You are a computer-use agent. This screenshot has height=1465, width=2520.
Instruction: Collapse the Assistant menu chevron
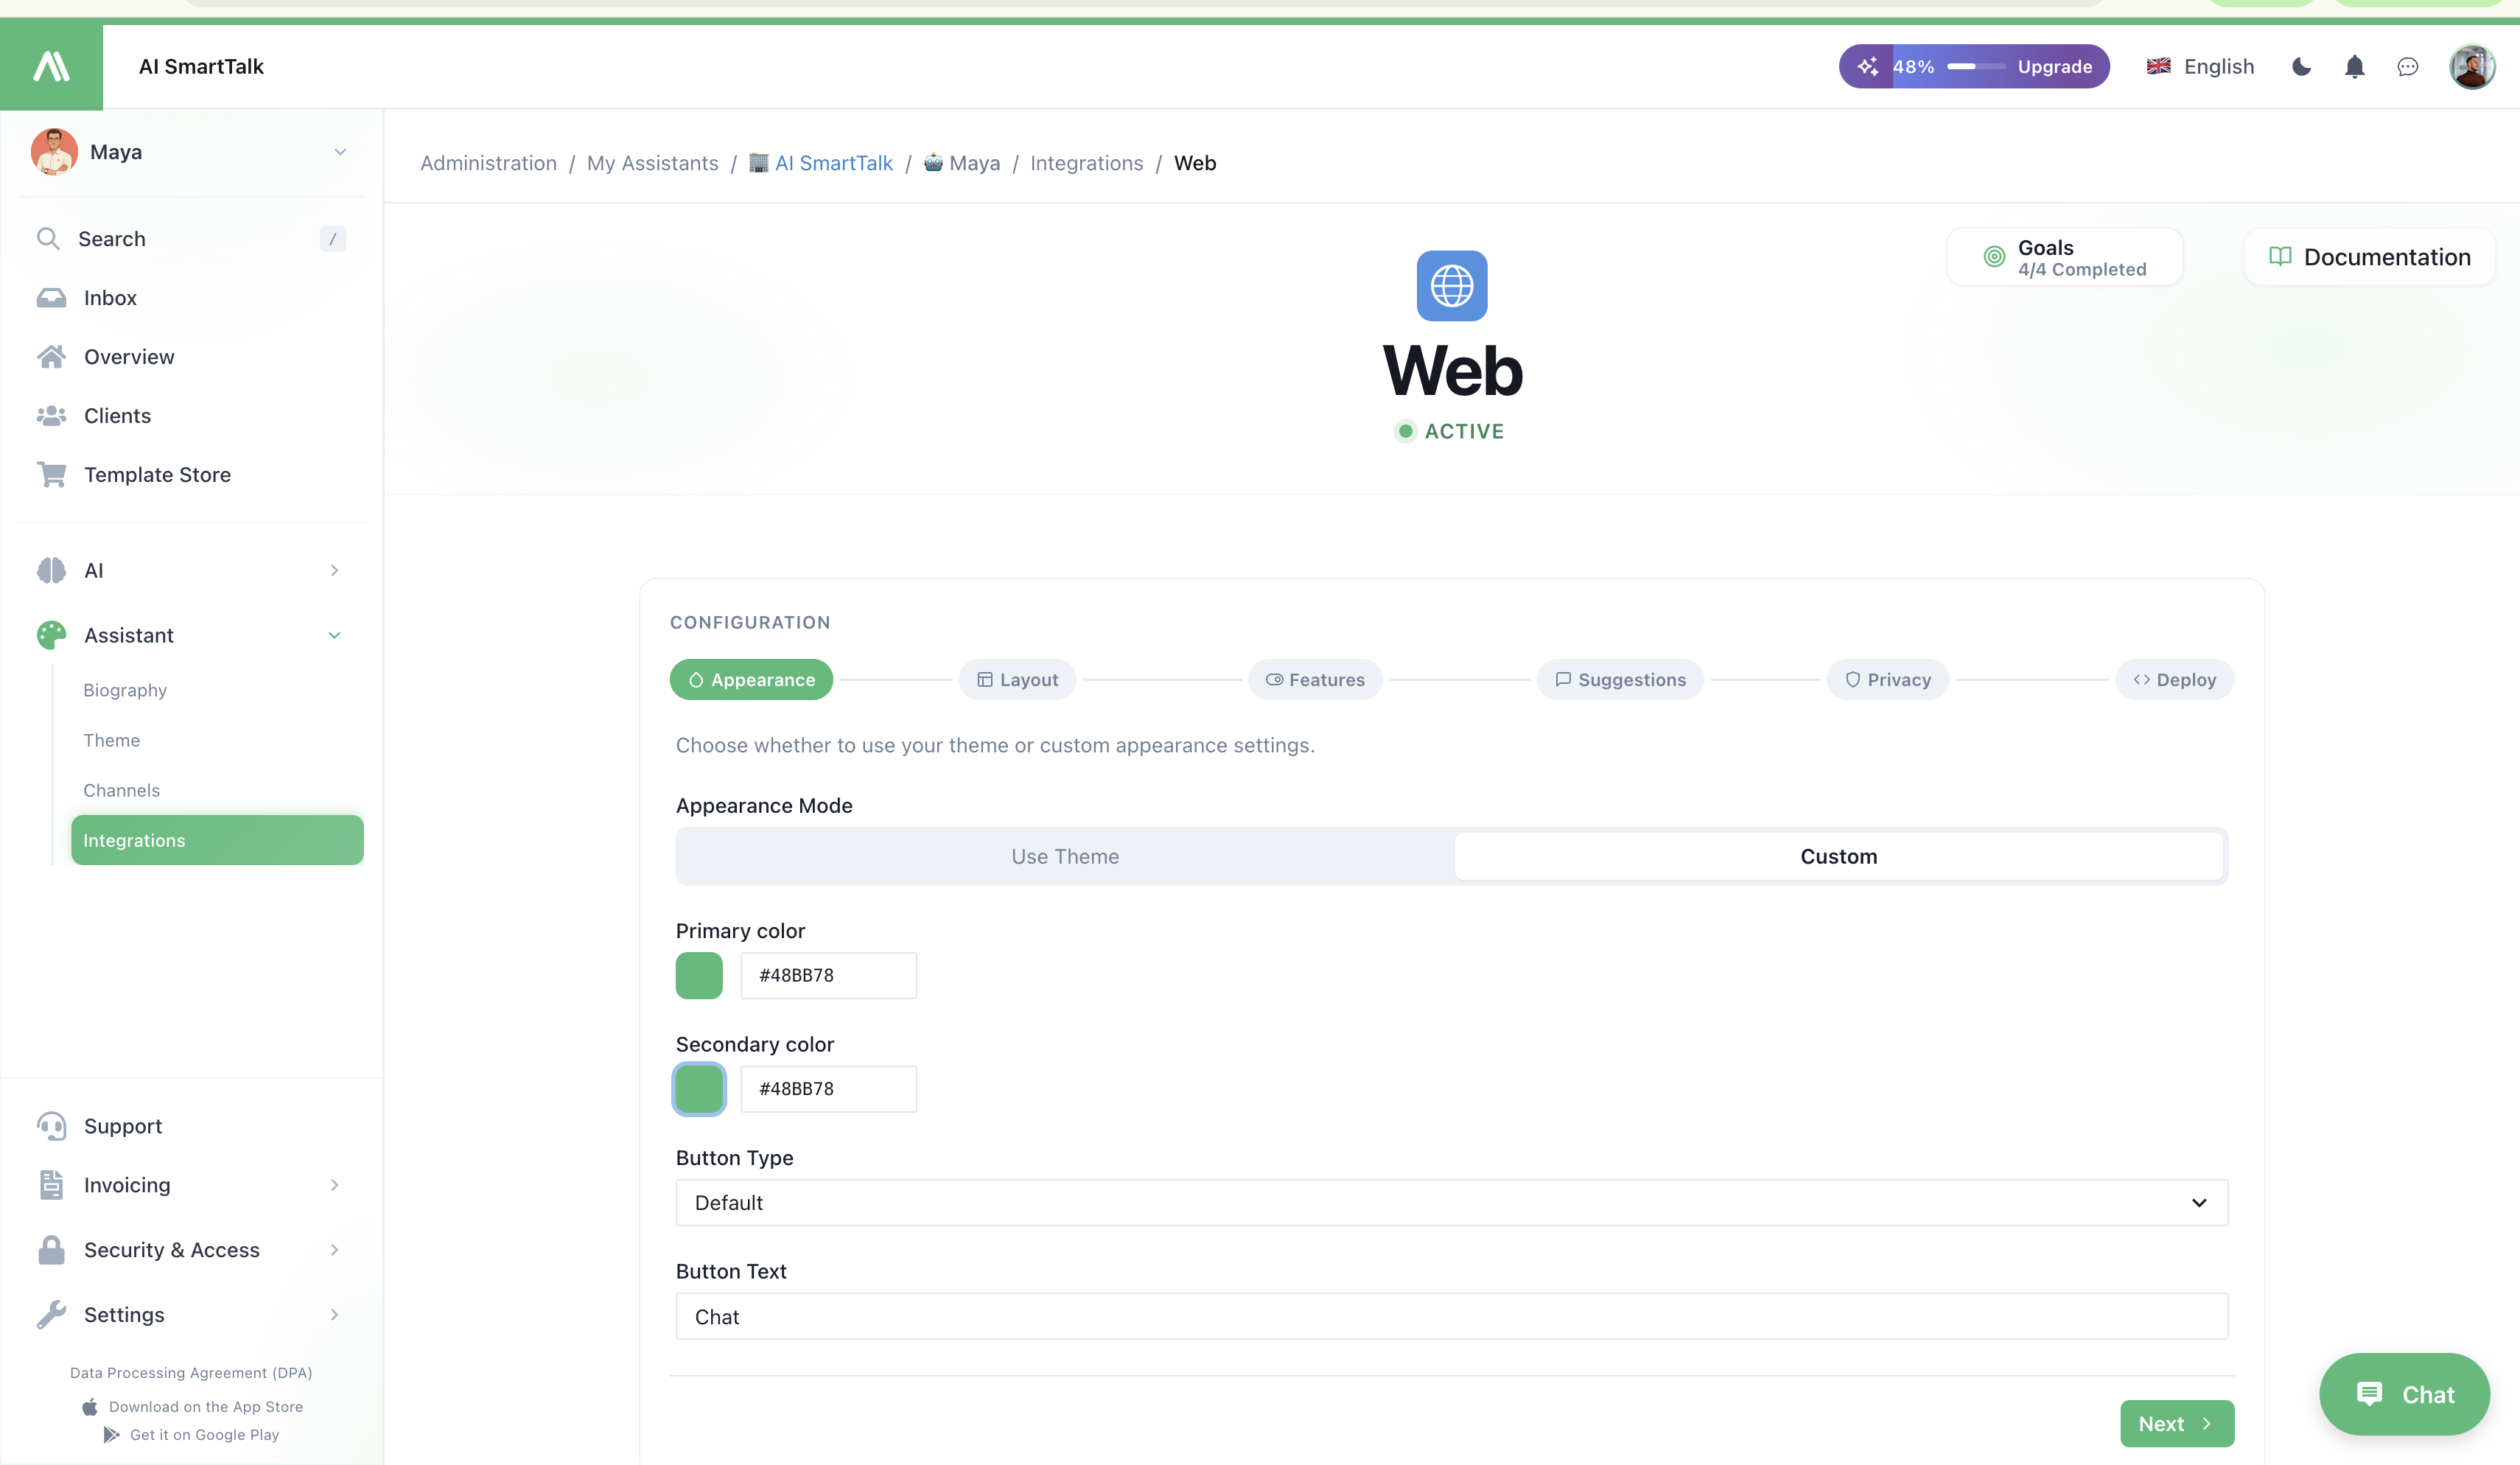(x=334, y=635)
